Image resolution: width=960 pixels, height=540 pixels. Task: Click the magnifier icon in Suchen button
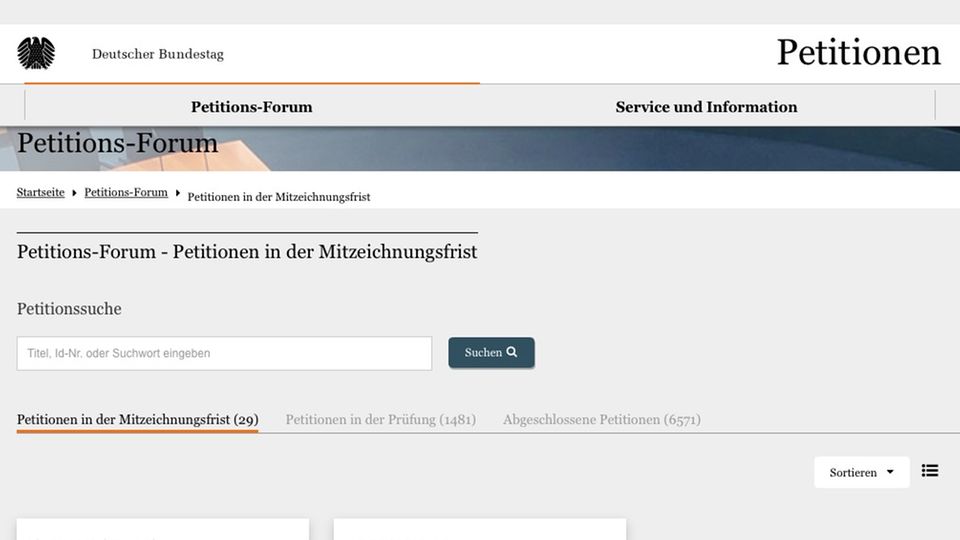pos(512,352)
